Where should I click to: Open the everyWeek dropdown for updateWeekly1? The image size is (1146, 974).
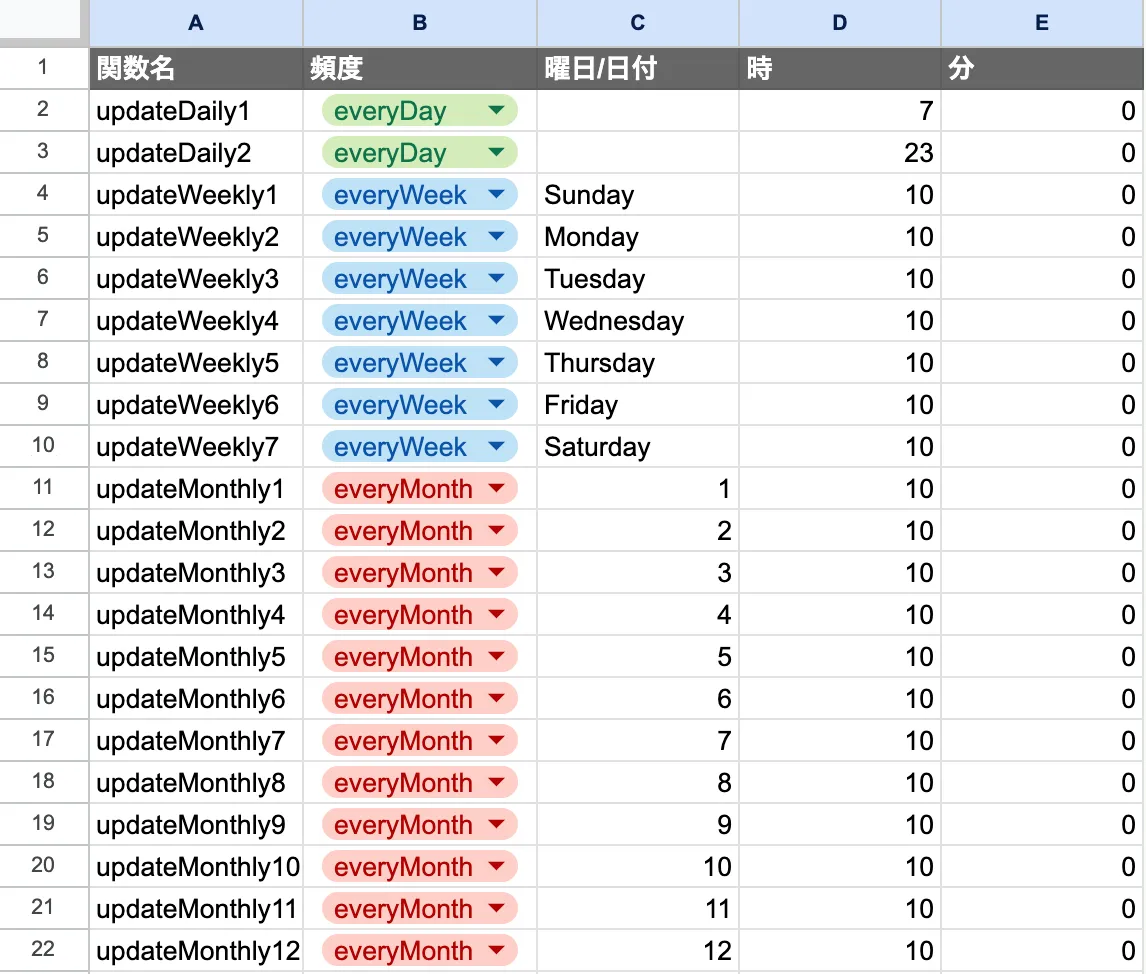point(496,195)
